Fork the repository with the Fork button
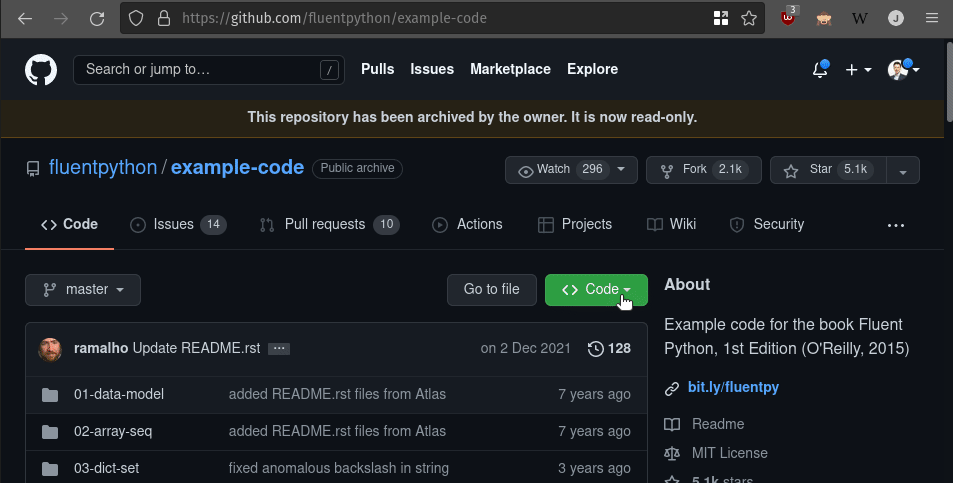953x483 pixels. (x=704, y=170)
